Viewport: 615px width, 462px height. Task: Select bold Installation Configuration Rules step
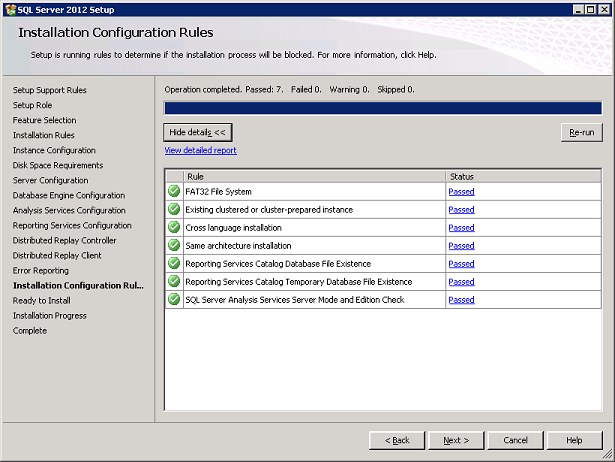click(78, 286)
